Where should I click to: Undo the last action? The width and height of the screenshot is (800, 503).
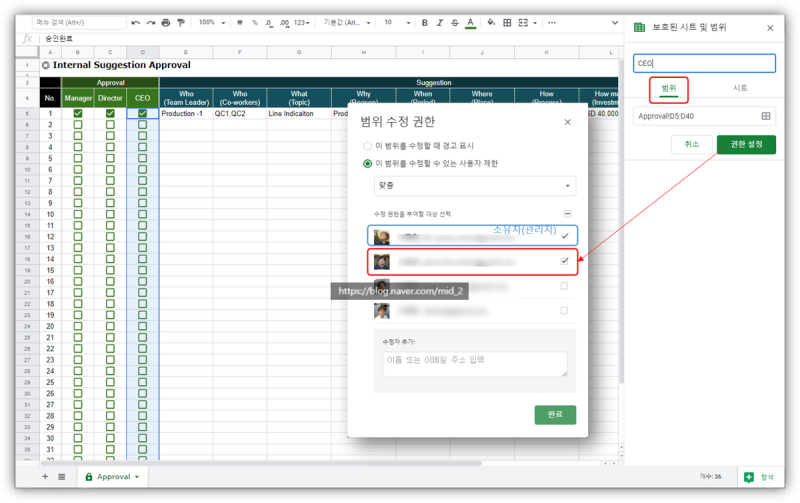click(135, 22)
